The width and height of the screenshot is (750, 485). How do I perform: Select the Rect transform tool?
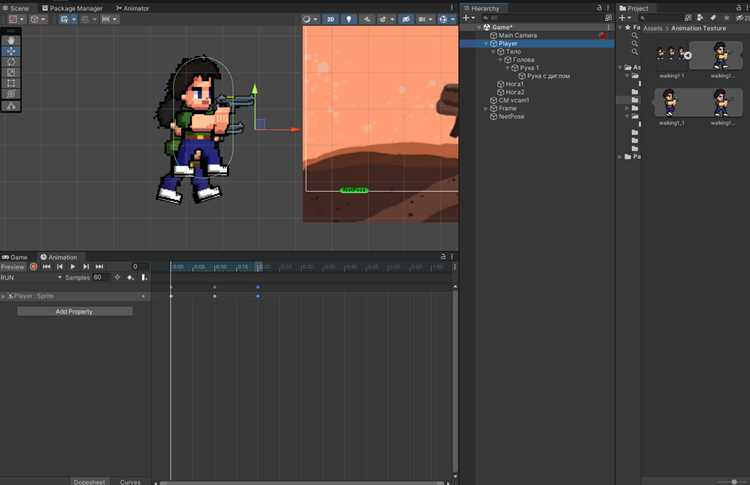[x=11, y=84]
